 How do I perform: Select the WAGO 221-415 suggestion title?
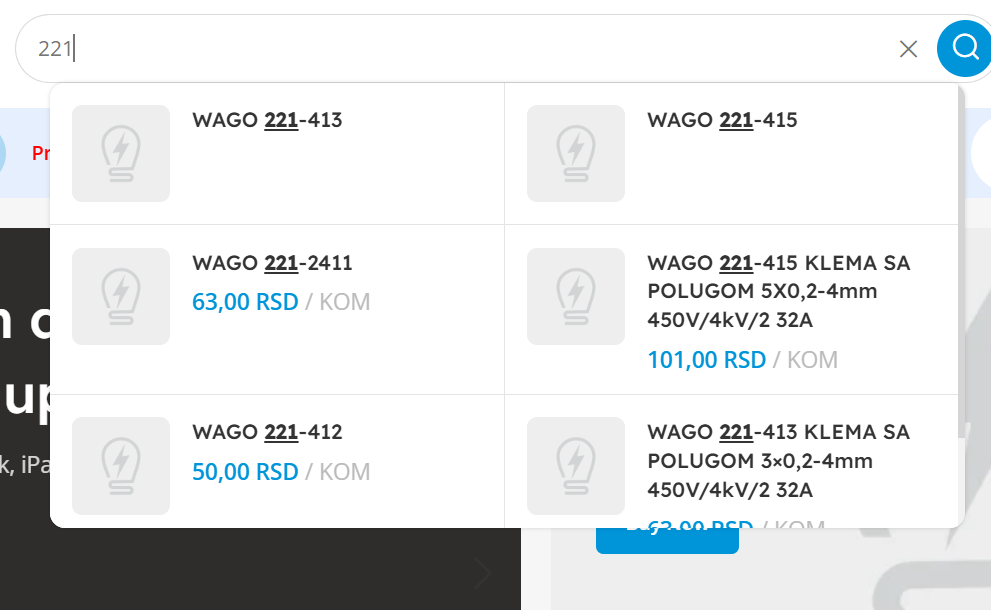(722, 120)
